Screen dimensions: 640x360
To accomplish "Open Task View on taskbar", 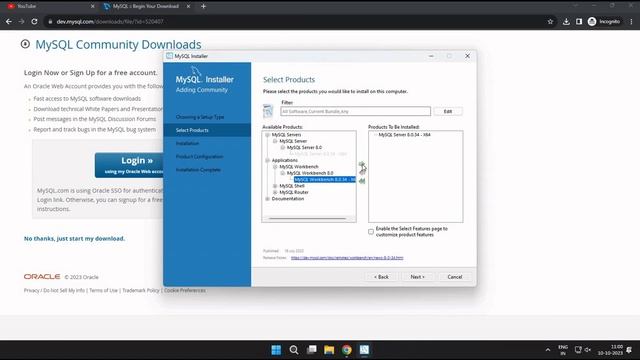I will [312, 350].
